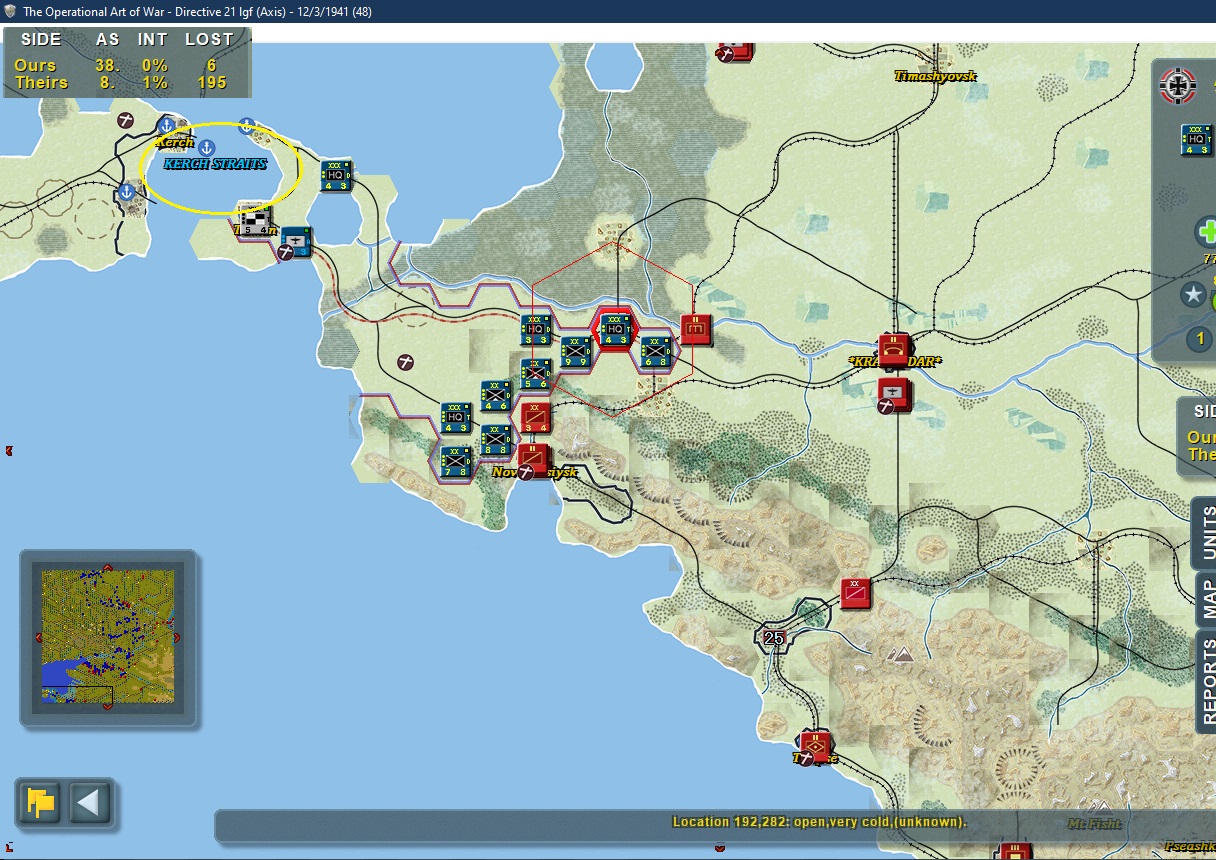Select the infantry 4-6 division unit

[x=496, y=396]
